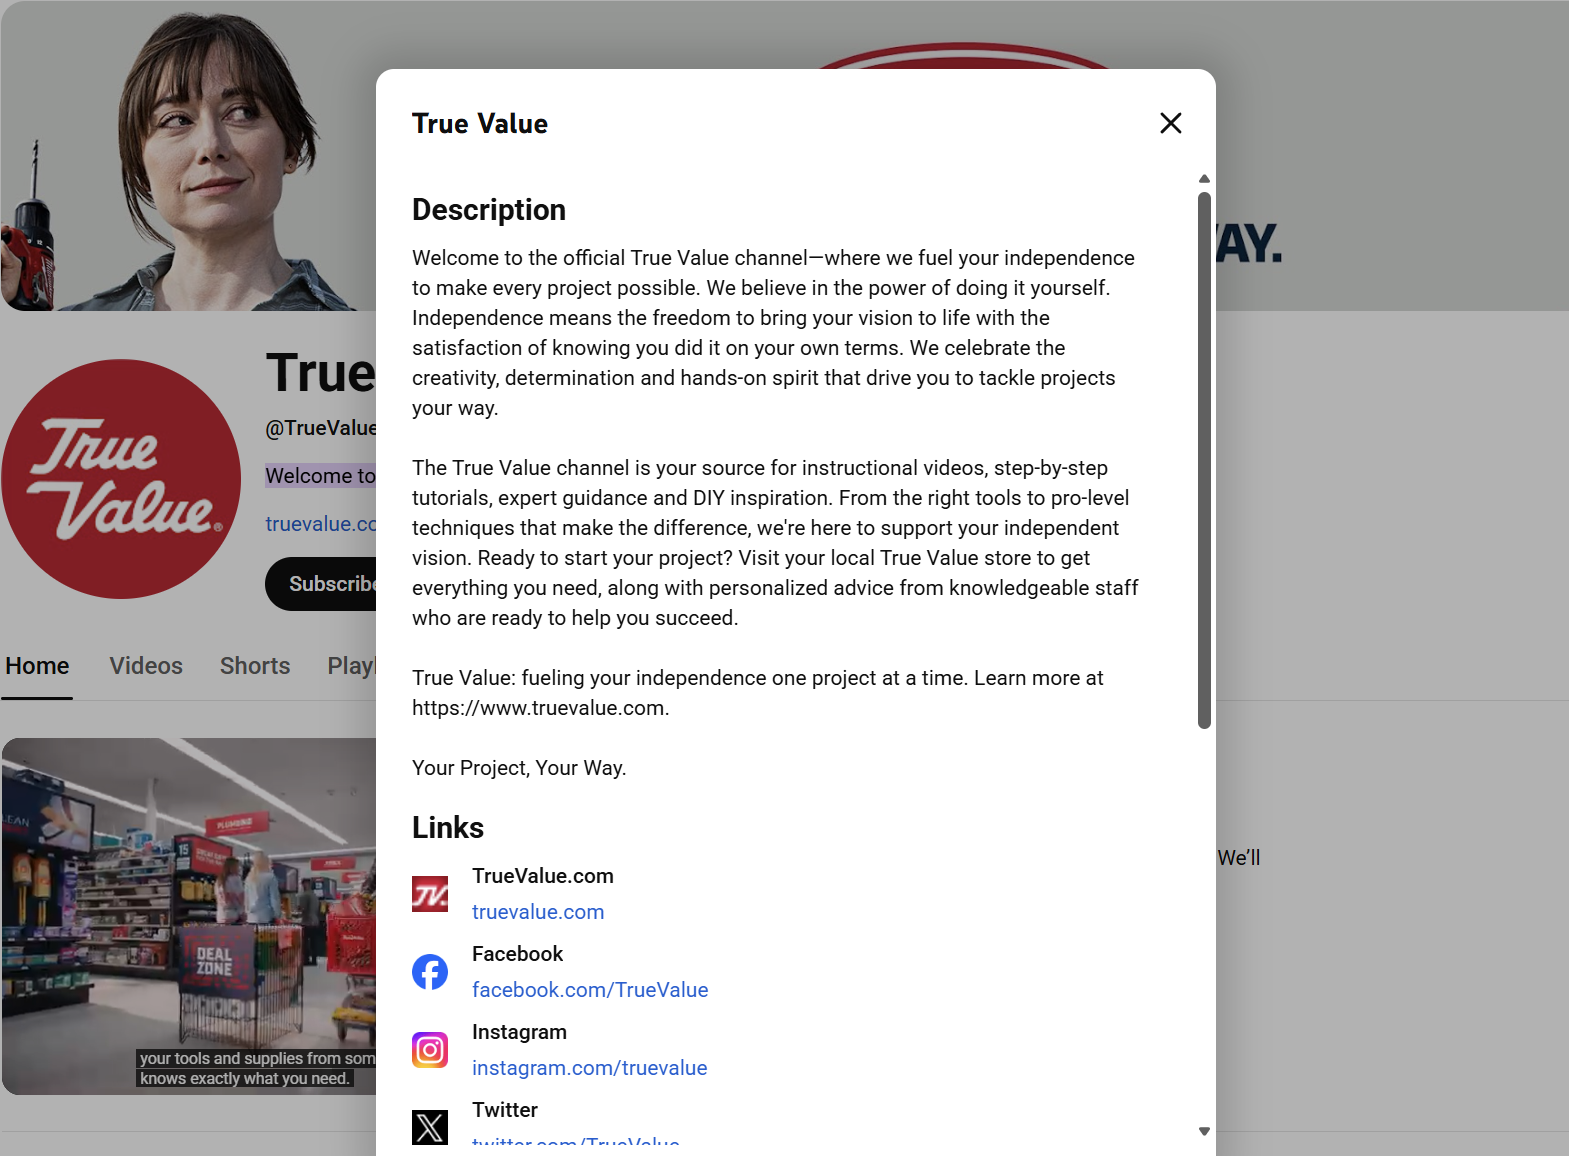Open the truevalue.com link under Links
The width and height of the screenshot is (1569, 1156).
(538, 912)
